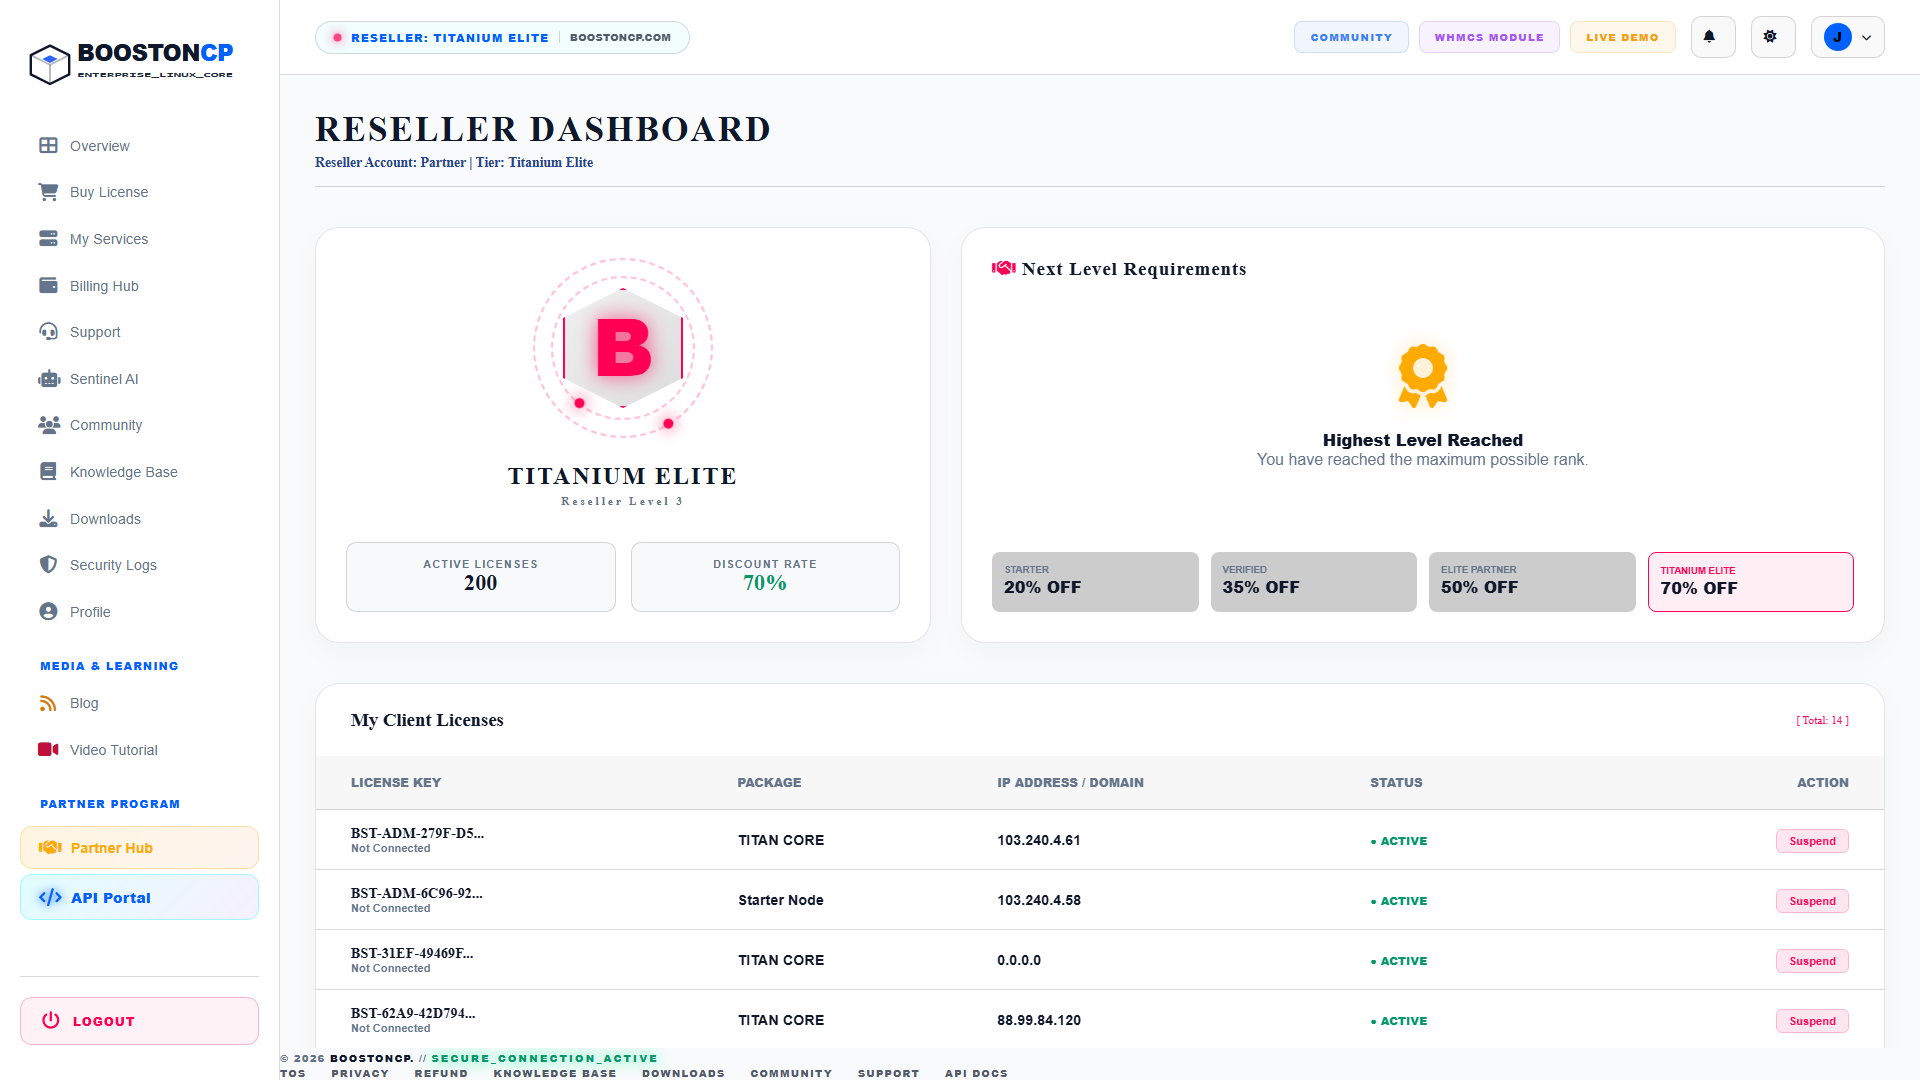Image resolution: width=1920 pixels, height=1080 pixels.
Task: Click the Video Tutorial camera icon
Action: tap(48, 750)
